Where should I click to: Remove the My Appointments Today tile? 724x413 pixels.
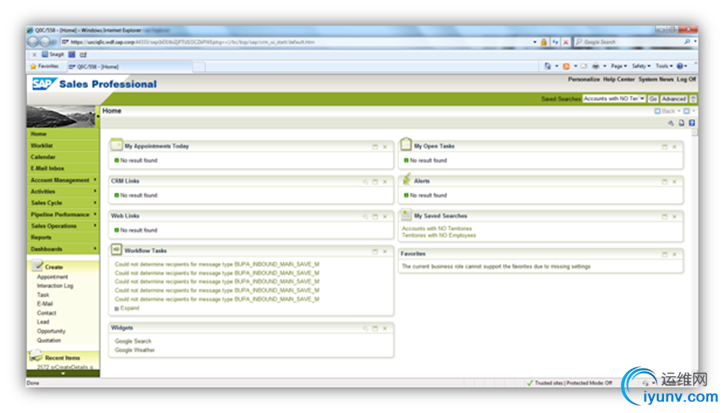[385, 147]
